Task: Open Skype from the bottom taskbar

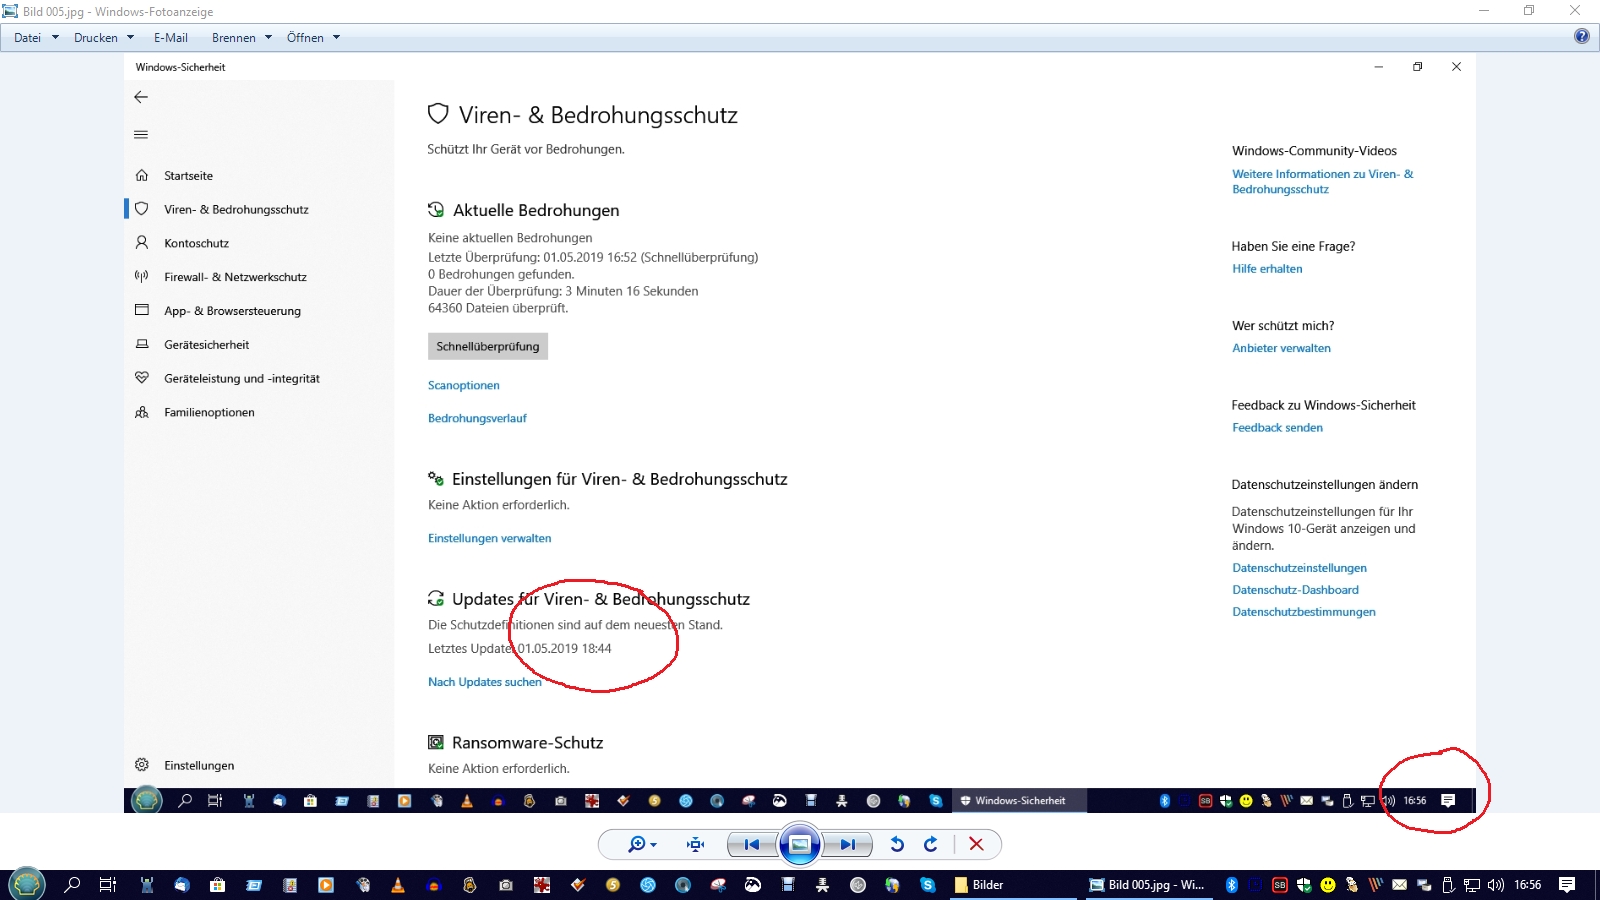Action: tap(928, 885)
